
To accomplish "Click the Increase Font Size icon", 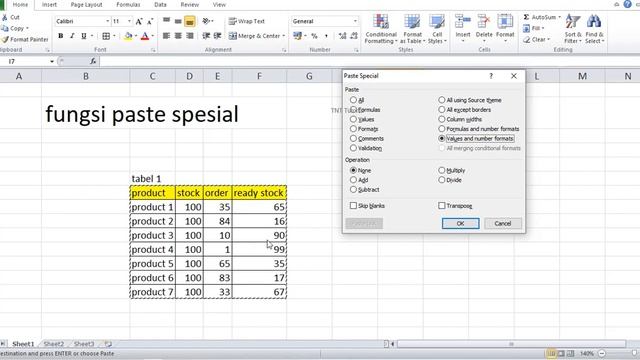I will coord(139,21).
